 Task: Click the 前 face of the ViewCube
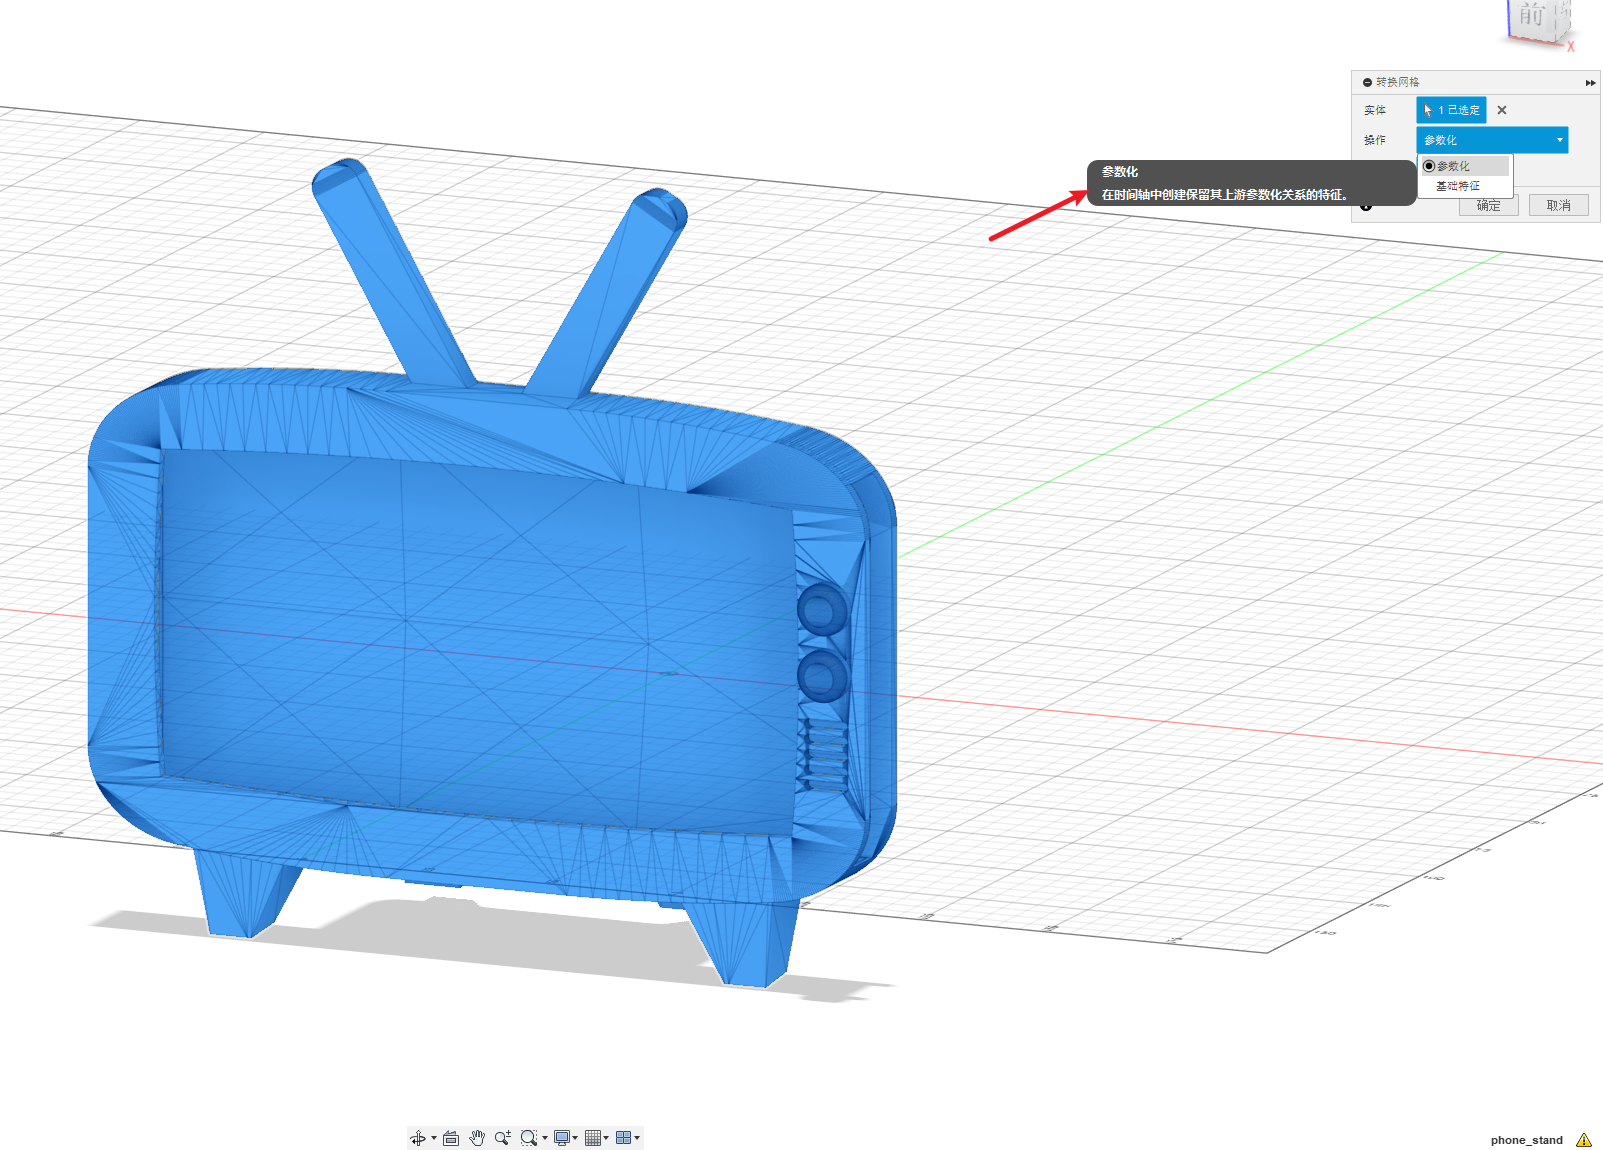coord(1533,16)
